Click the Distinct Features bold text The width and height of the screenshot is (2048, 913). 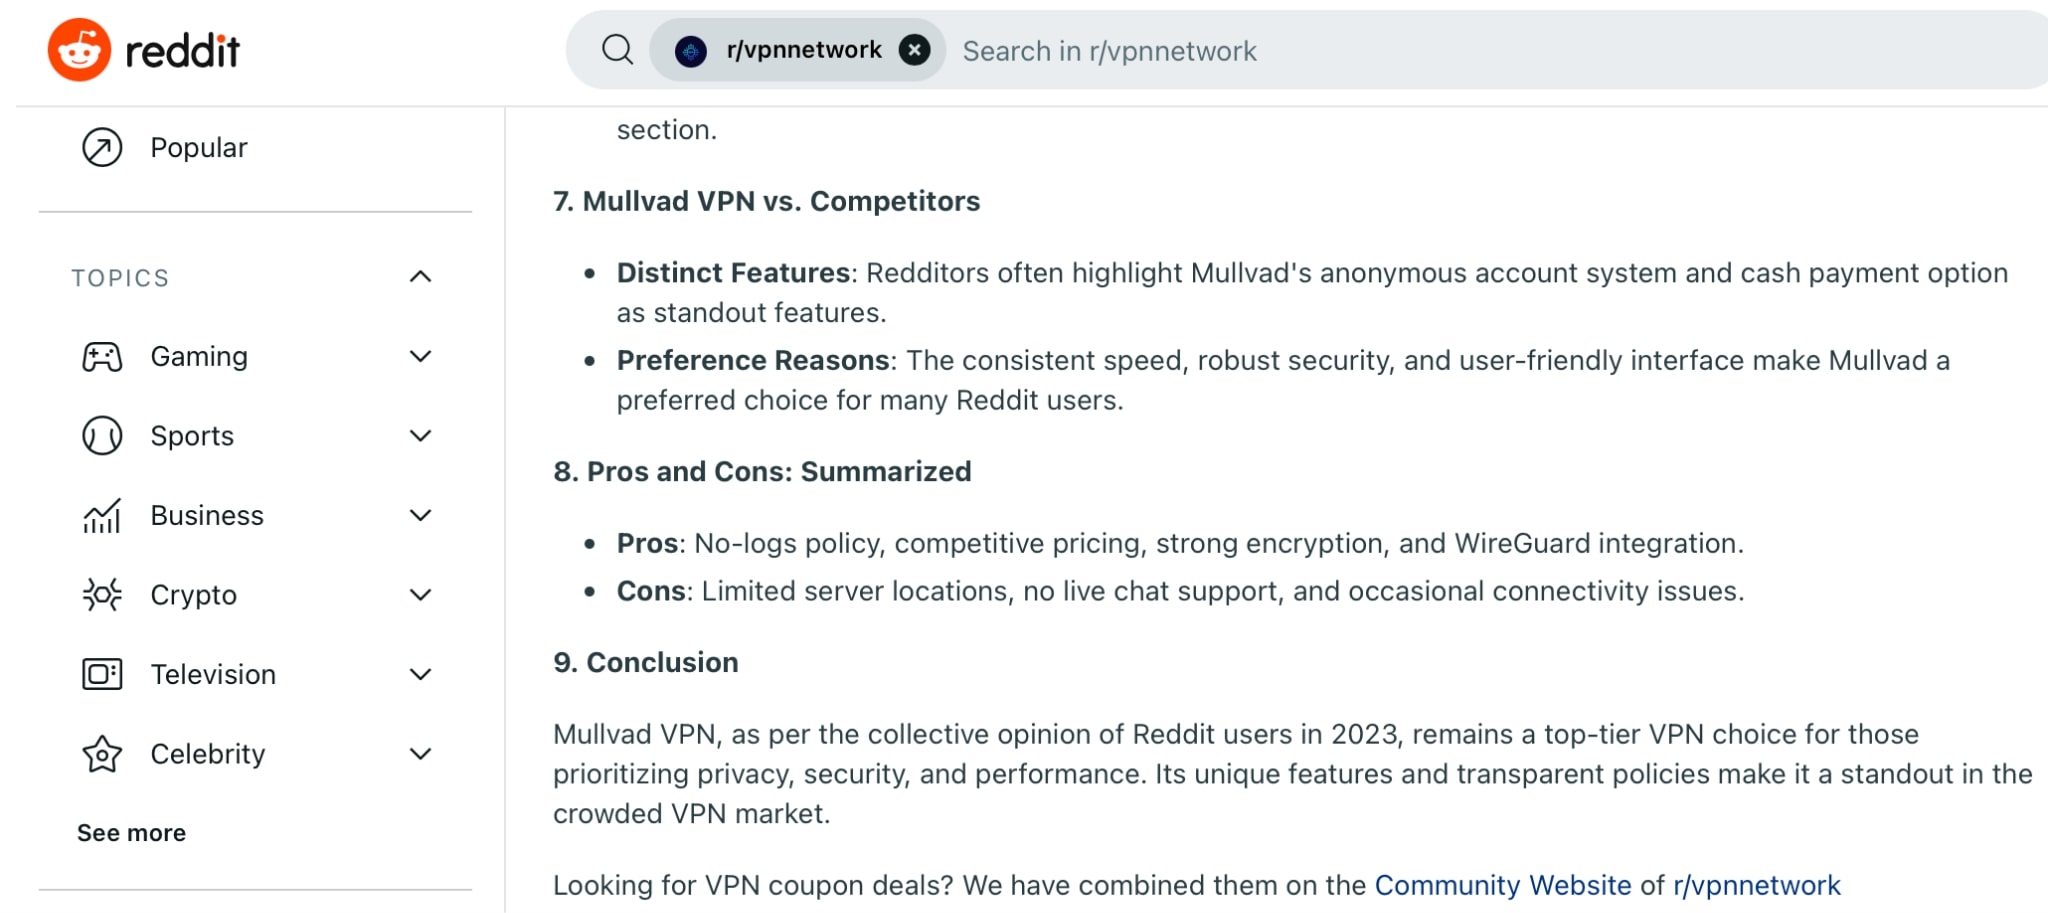pyautogui.click(x=733, y=273)
